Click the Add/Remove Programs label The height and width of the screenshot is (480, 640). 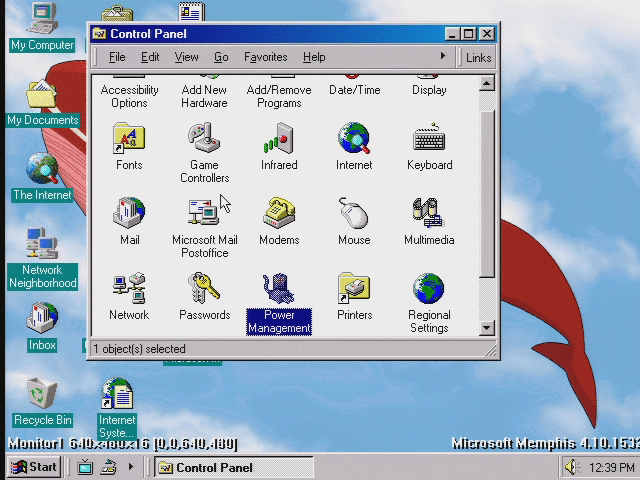(279, 96)
